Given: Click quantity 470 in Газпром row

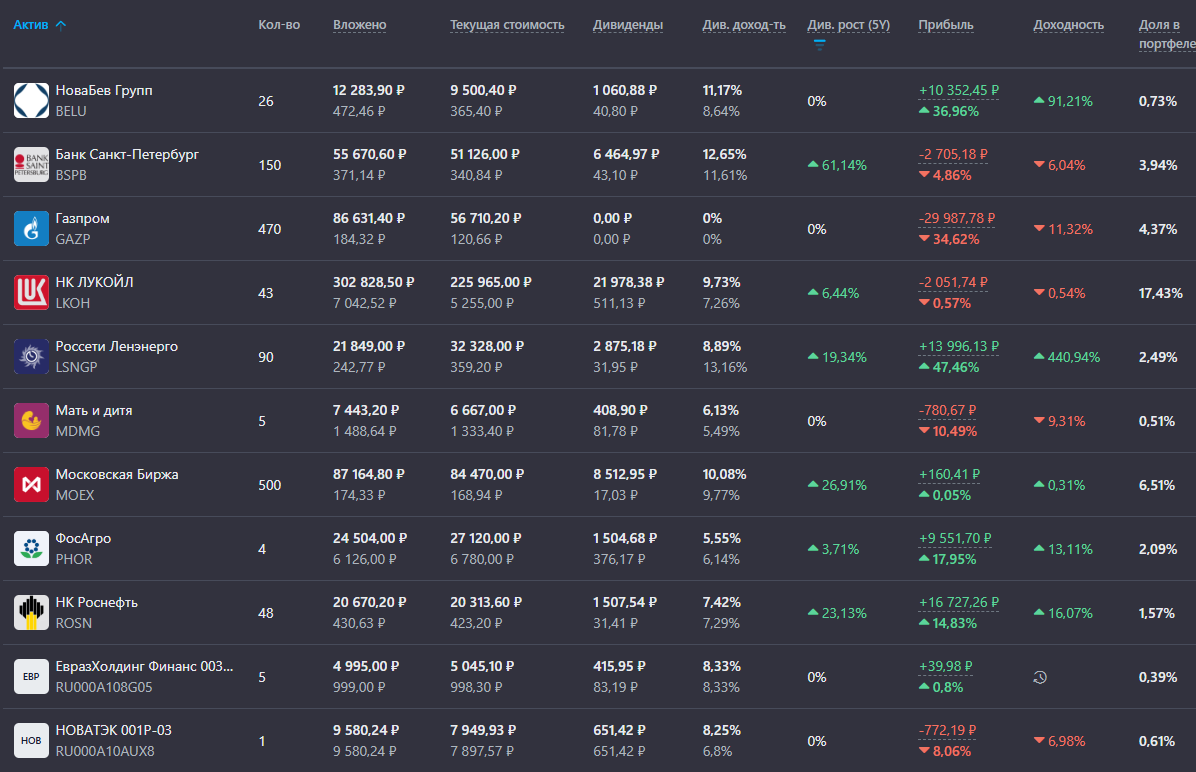Looking at the screenshot, I should point(269,229).
